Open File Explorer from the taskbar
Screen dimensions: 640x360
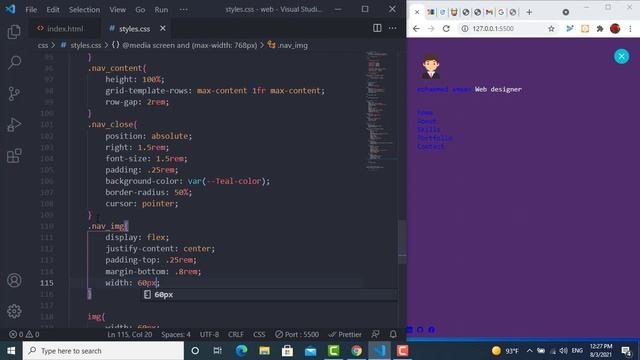pos(264,351)
